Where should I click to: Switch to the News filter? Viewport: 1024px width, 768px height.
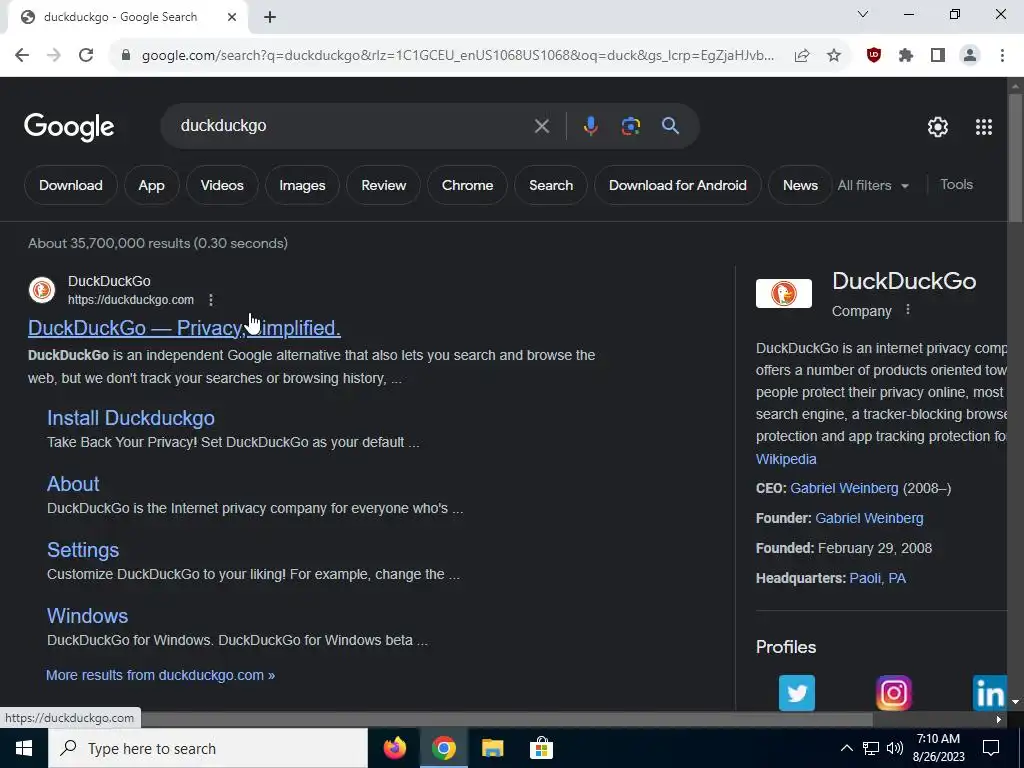800,185
